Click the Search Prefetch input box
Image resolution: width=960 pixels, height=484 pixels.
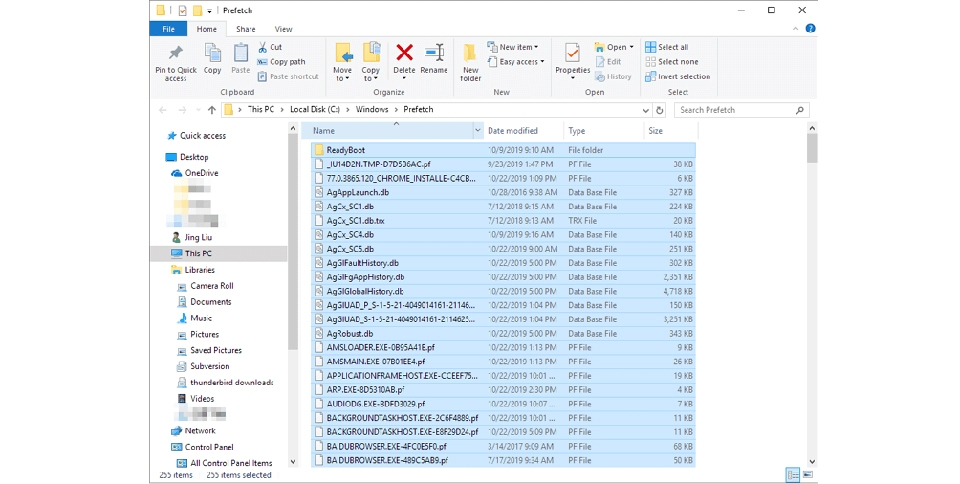735,110
